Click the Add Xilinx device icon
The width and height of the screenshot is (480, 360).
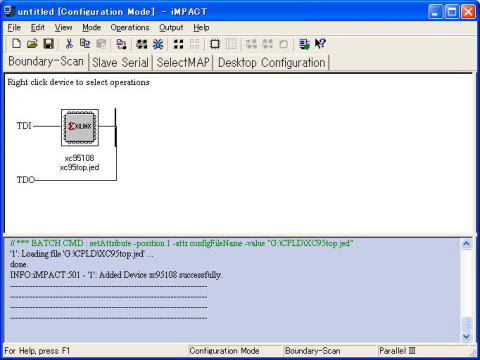(x=121, y=44)
